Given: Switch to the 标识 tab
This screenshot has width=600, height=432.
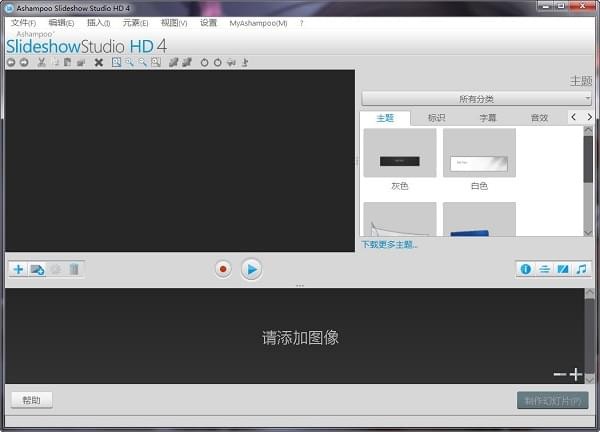Looking at the screenshot, I should (436, 118).
